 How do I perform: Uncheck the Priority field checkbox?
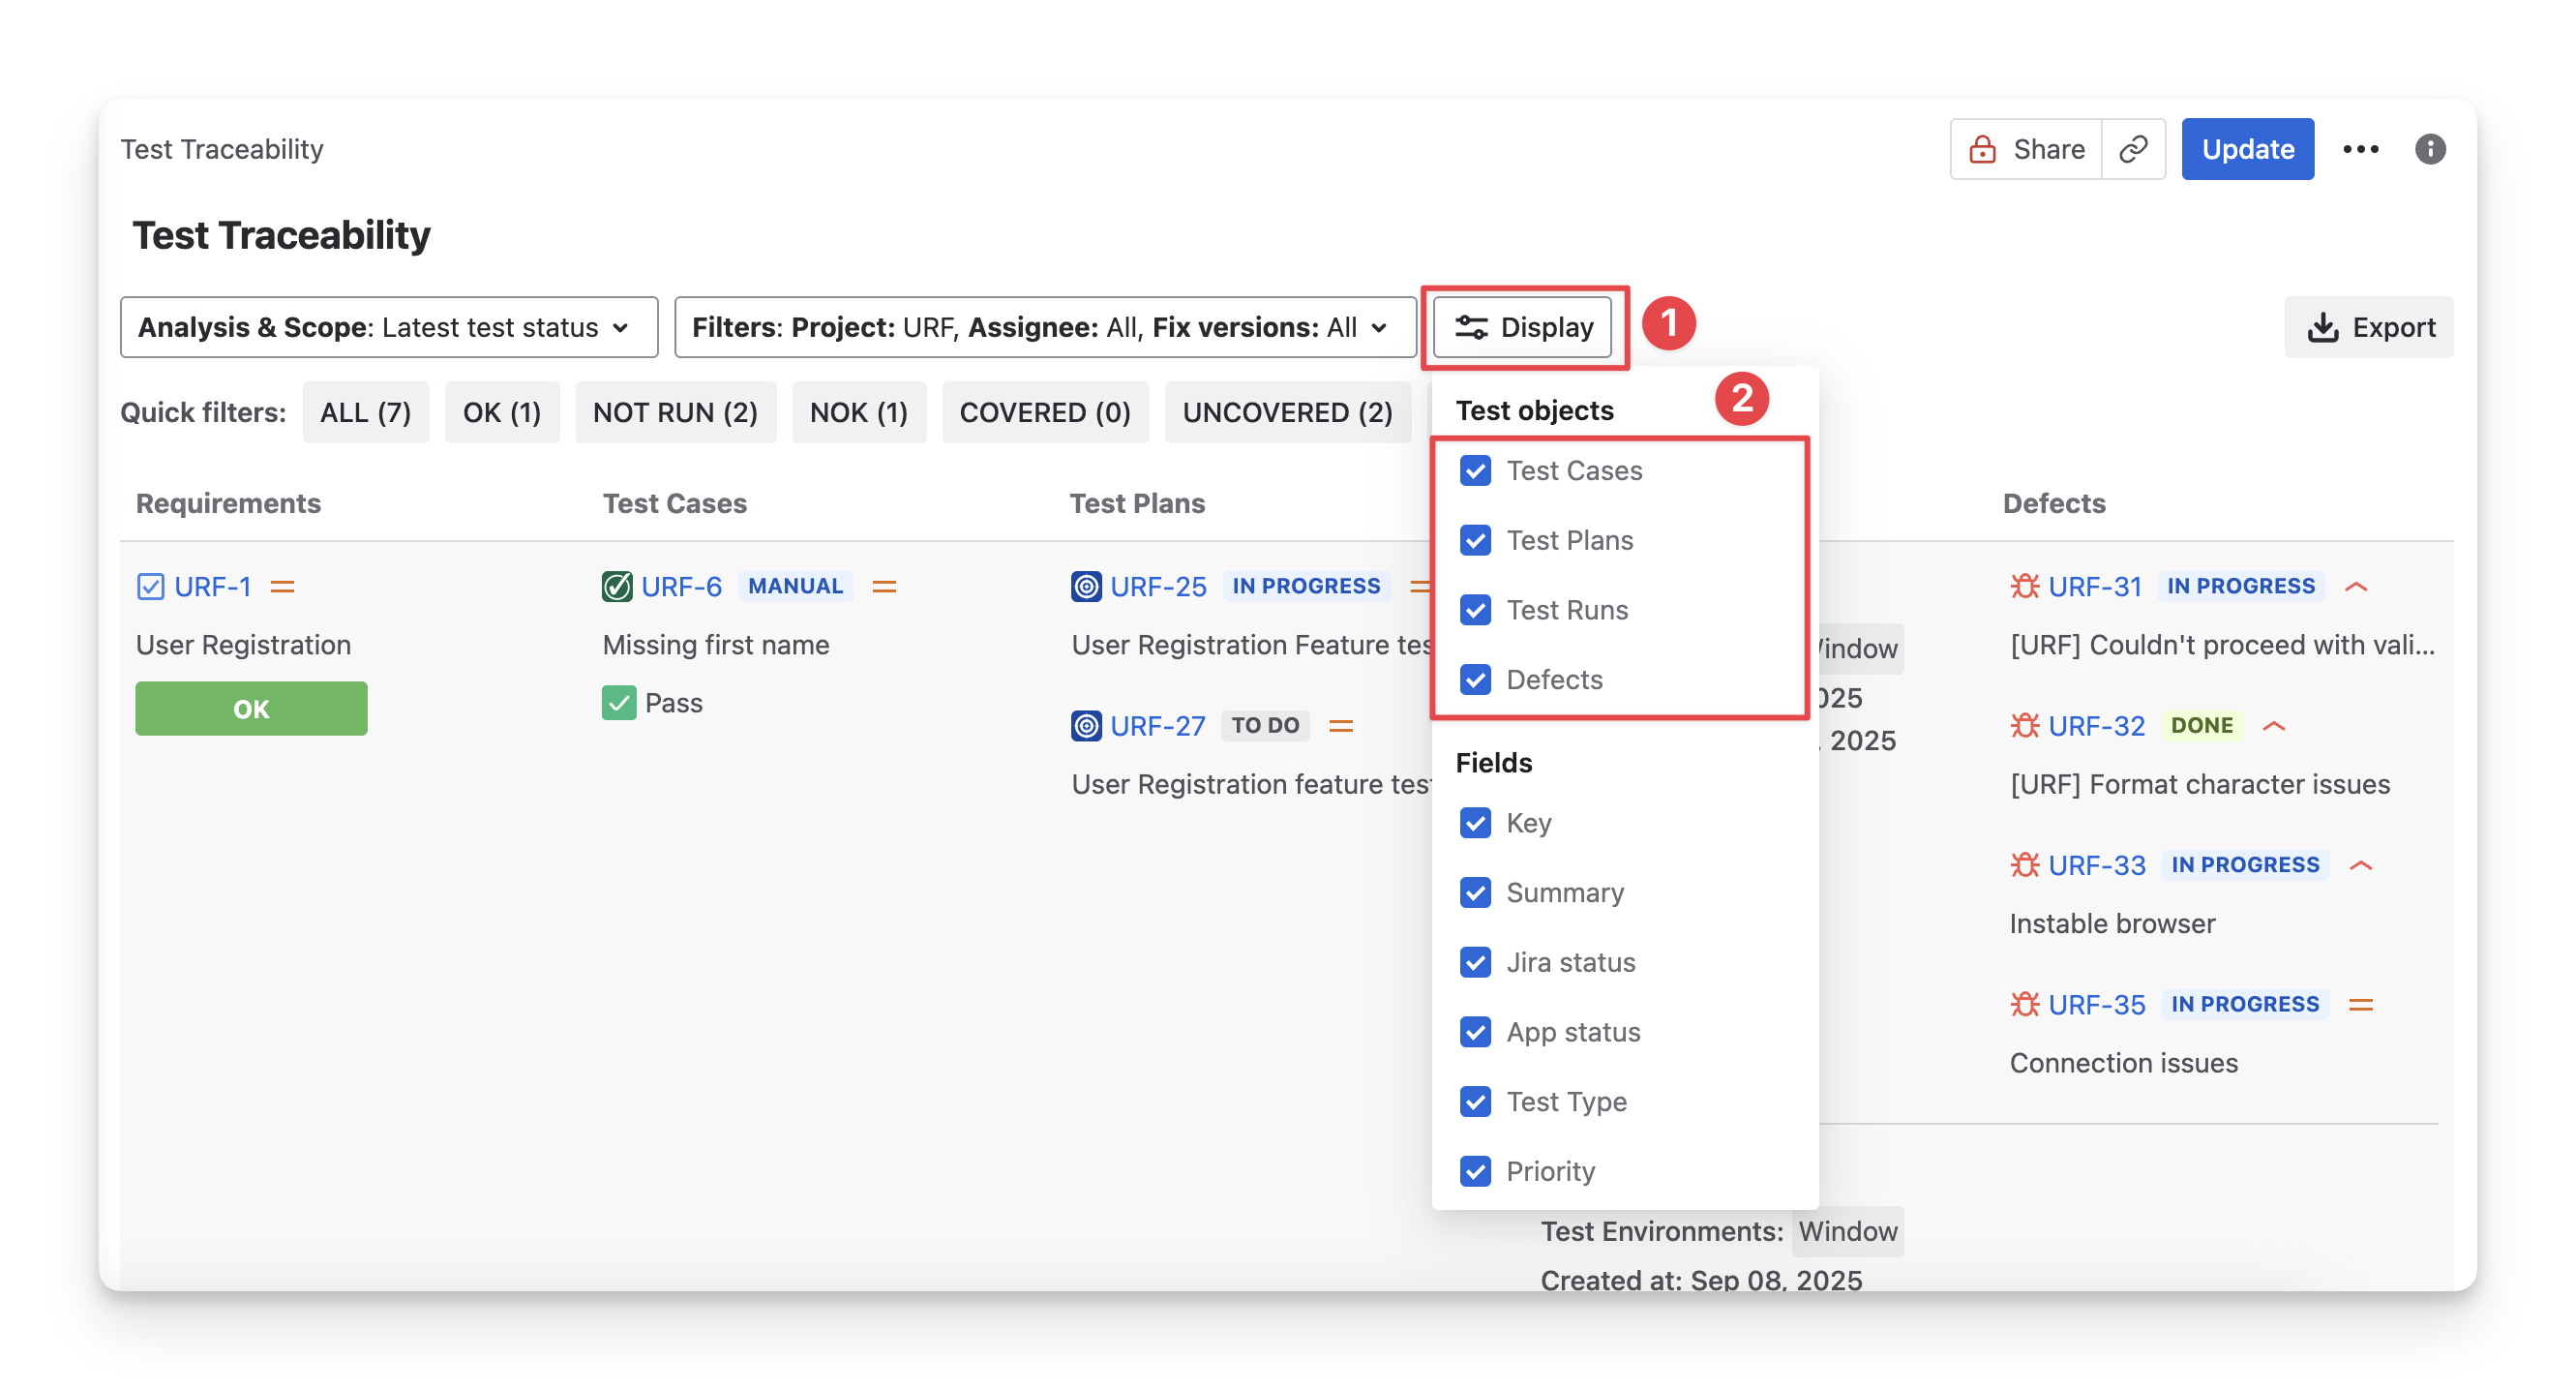[1475, 1171]
